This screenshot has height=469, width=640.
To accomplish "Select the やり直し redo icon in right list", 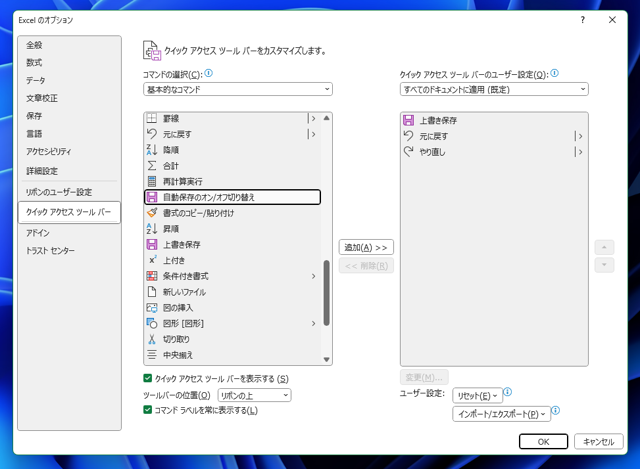I will (x=409, y=152).
